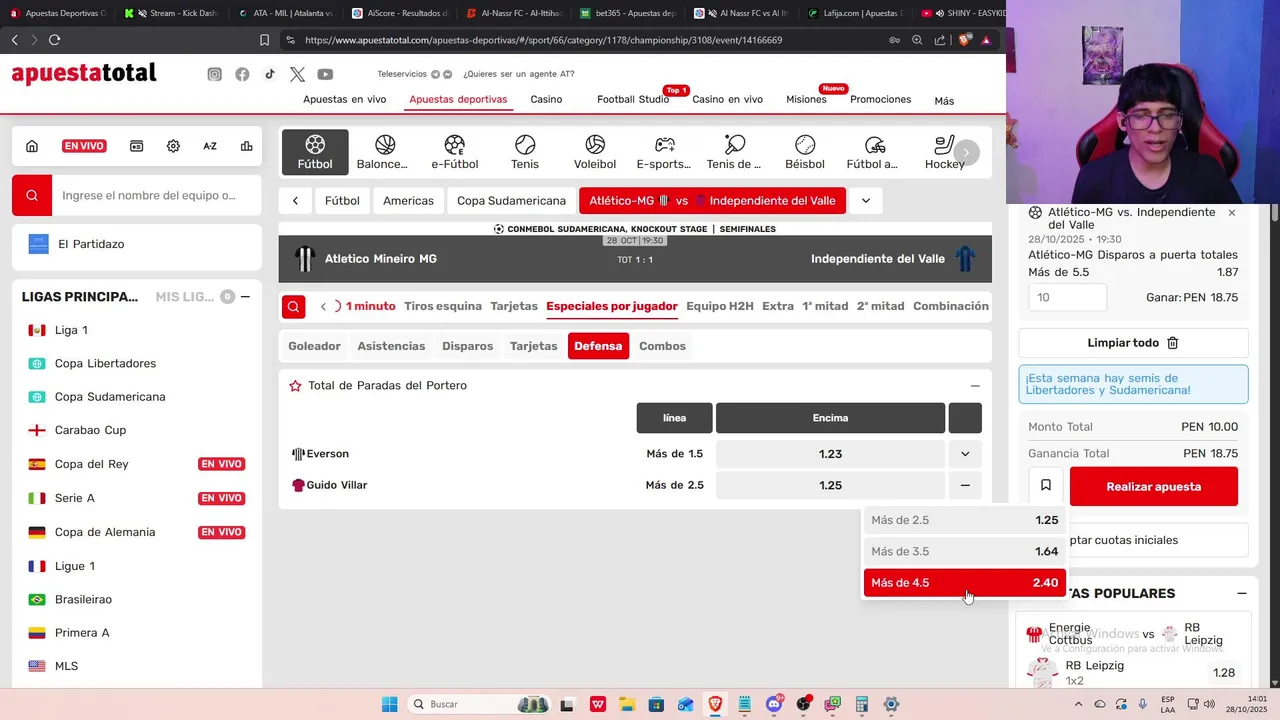Switch to the Combinación tab

951,306
